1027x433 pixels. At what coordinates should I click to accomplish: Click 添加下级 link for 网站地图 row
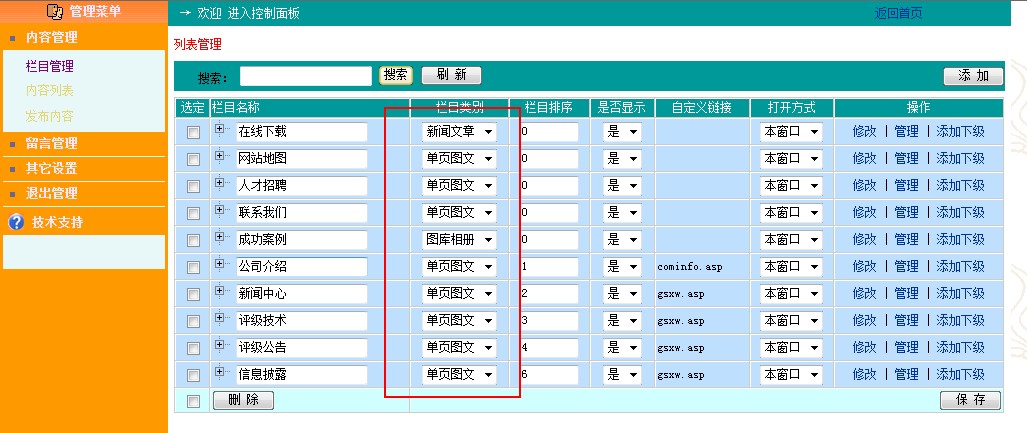pos(960,159)
